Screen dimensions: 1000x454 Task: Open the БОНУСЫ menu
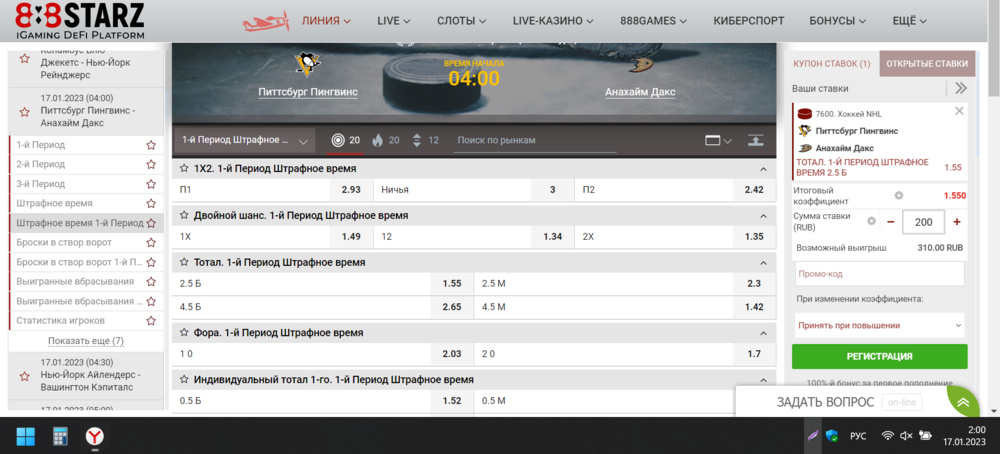(838, 21)
